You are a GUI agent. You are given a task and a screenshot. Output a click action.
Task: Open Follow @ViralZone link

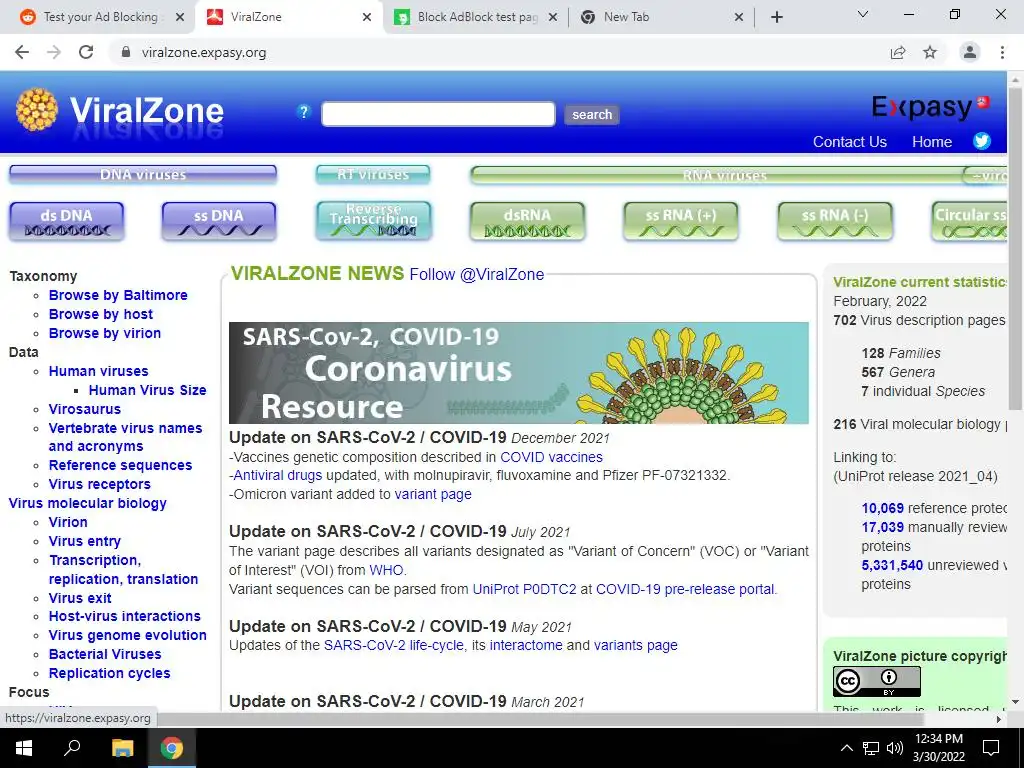(477, 274)
